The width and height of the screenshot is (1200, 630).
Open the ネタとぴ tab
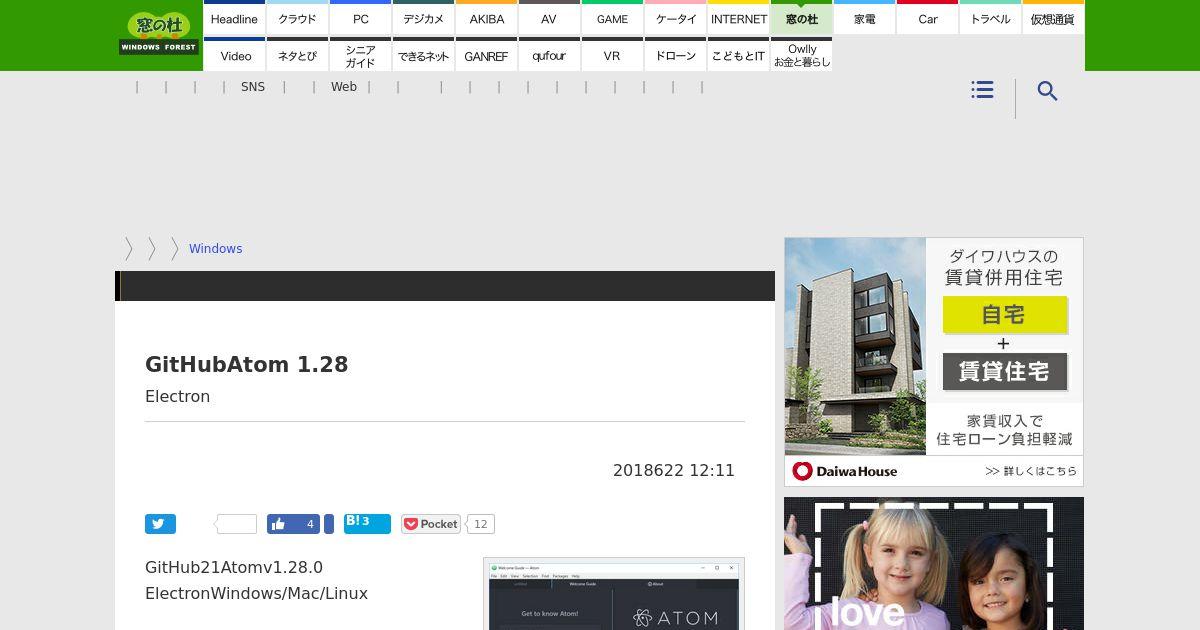(x=297, y=56)
